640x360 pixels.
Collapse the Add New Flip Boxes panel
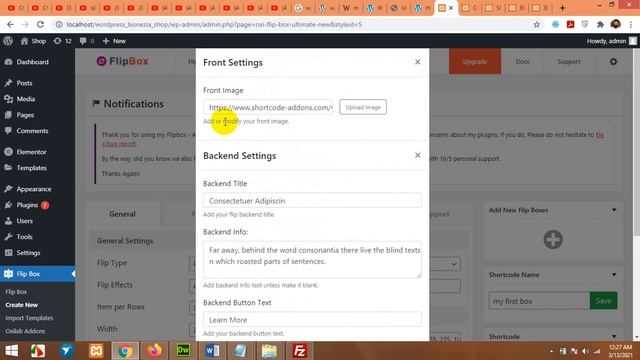[614, 210]
